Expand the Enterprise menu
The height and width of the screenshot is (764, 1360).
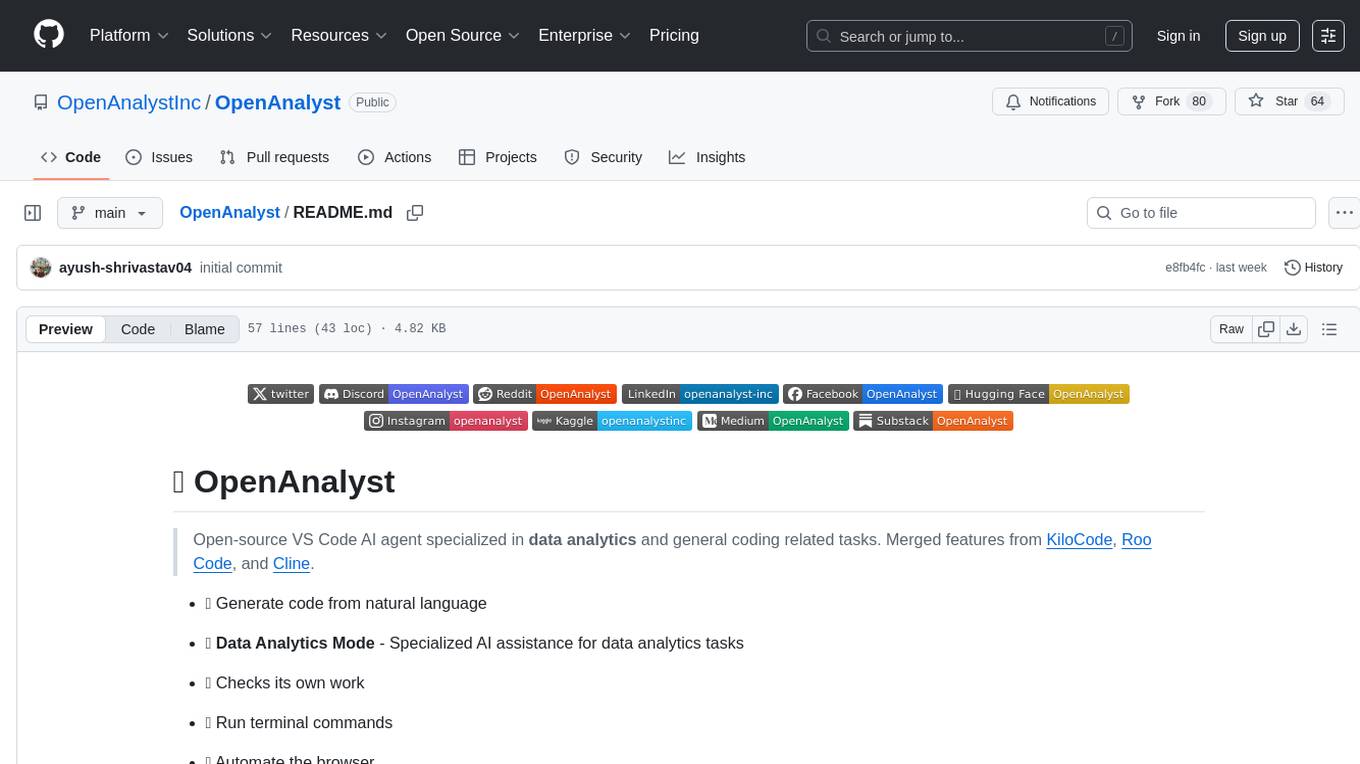tap(585, 35)
